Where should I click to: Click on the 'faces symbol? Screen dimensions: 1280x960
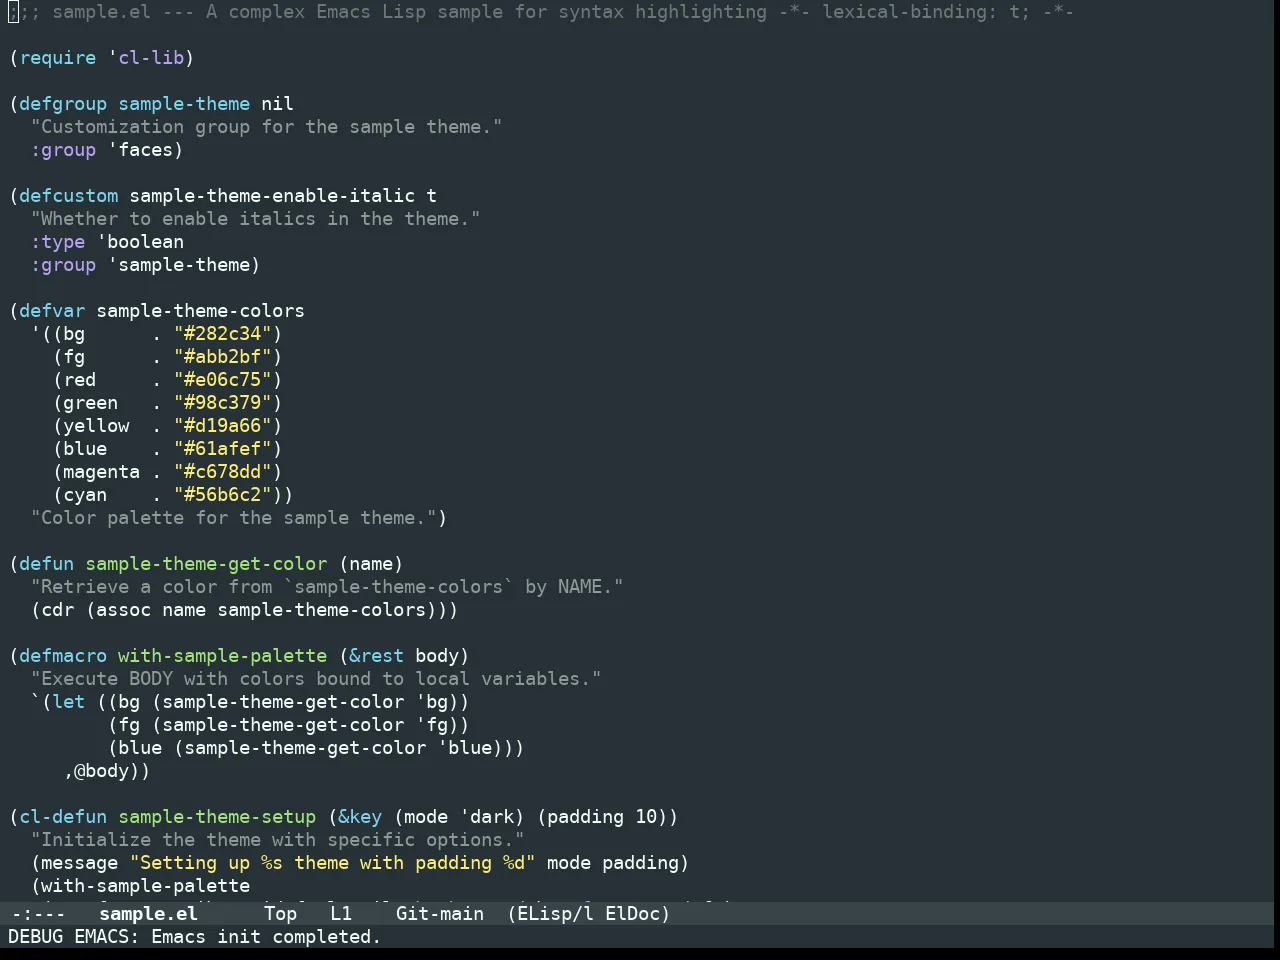pos(141,150)
